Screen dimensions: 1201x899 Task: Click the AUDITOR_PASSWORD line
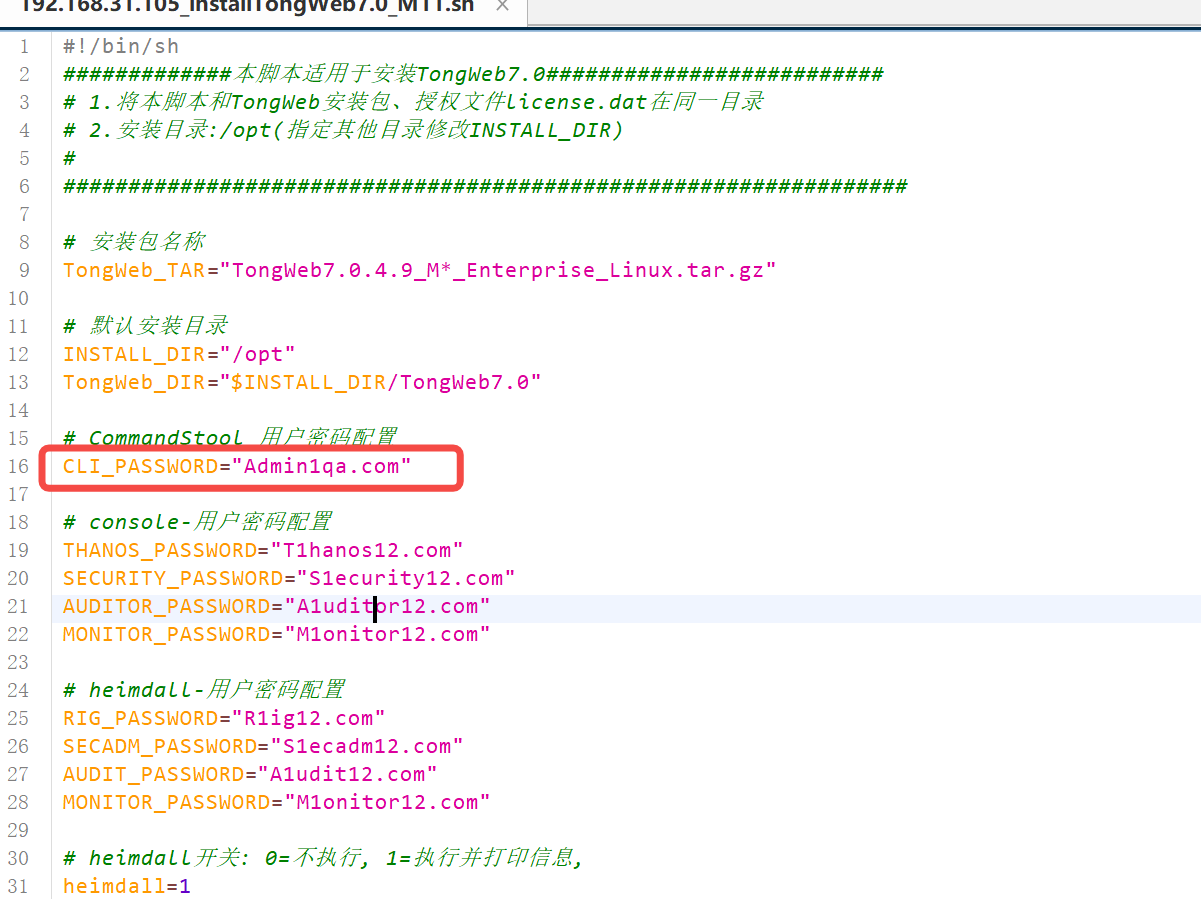click(276, 606)
